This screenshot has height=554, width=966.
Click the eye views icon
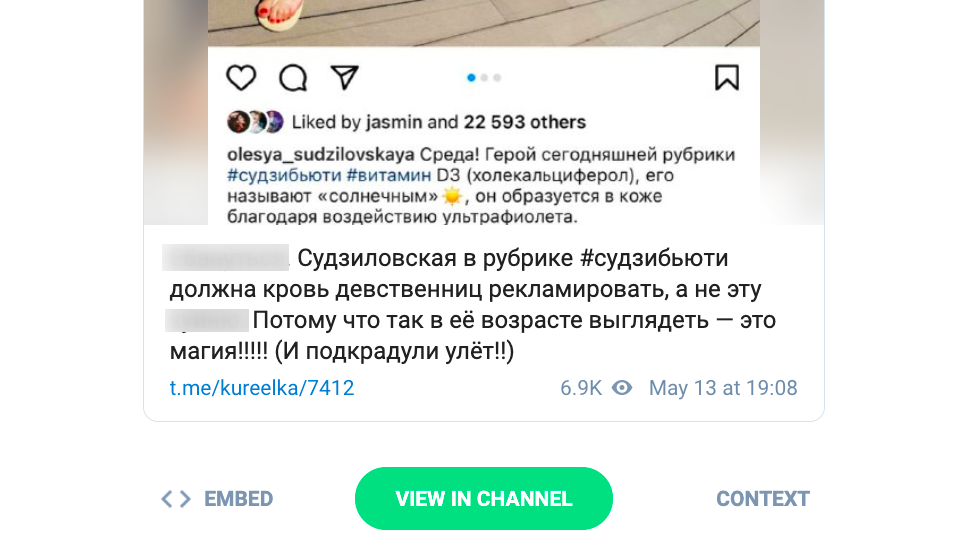pyautogui.click(x=622, y=388)
